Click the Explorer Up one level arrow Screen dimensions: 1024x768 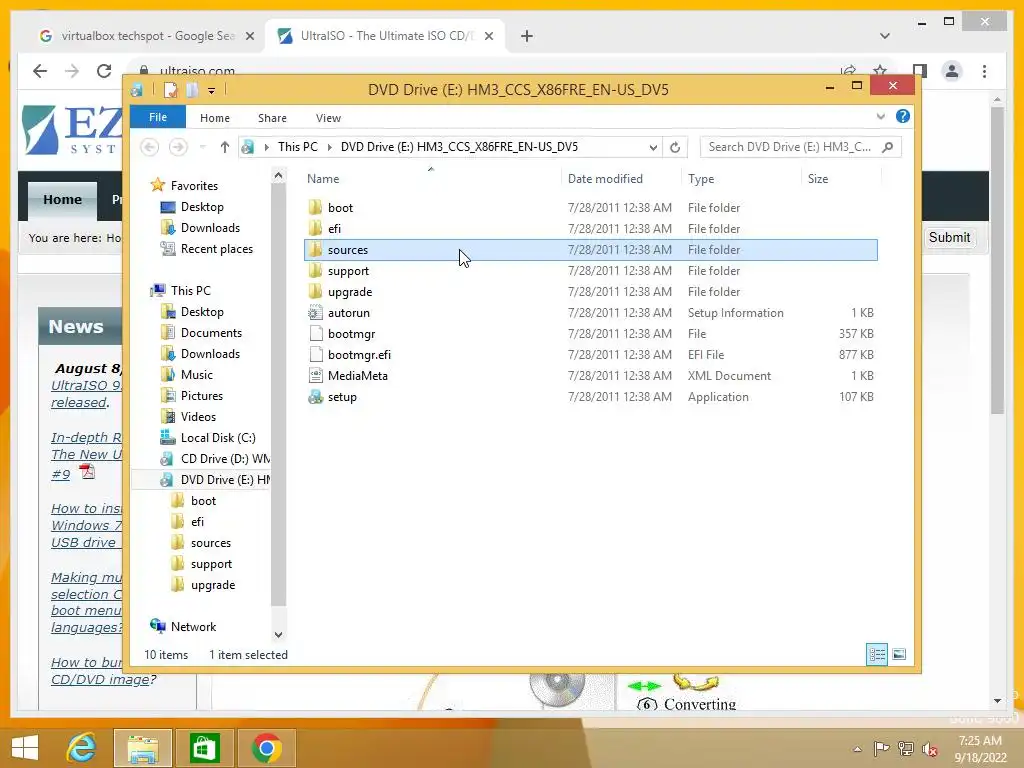(x=225, y=147)
